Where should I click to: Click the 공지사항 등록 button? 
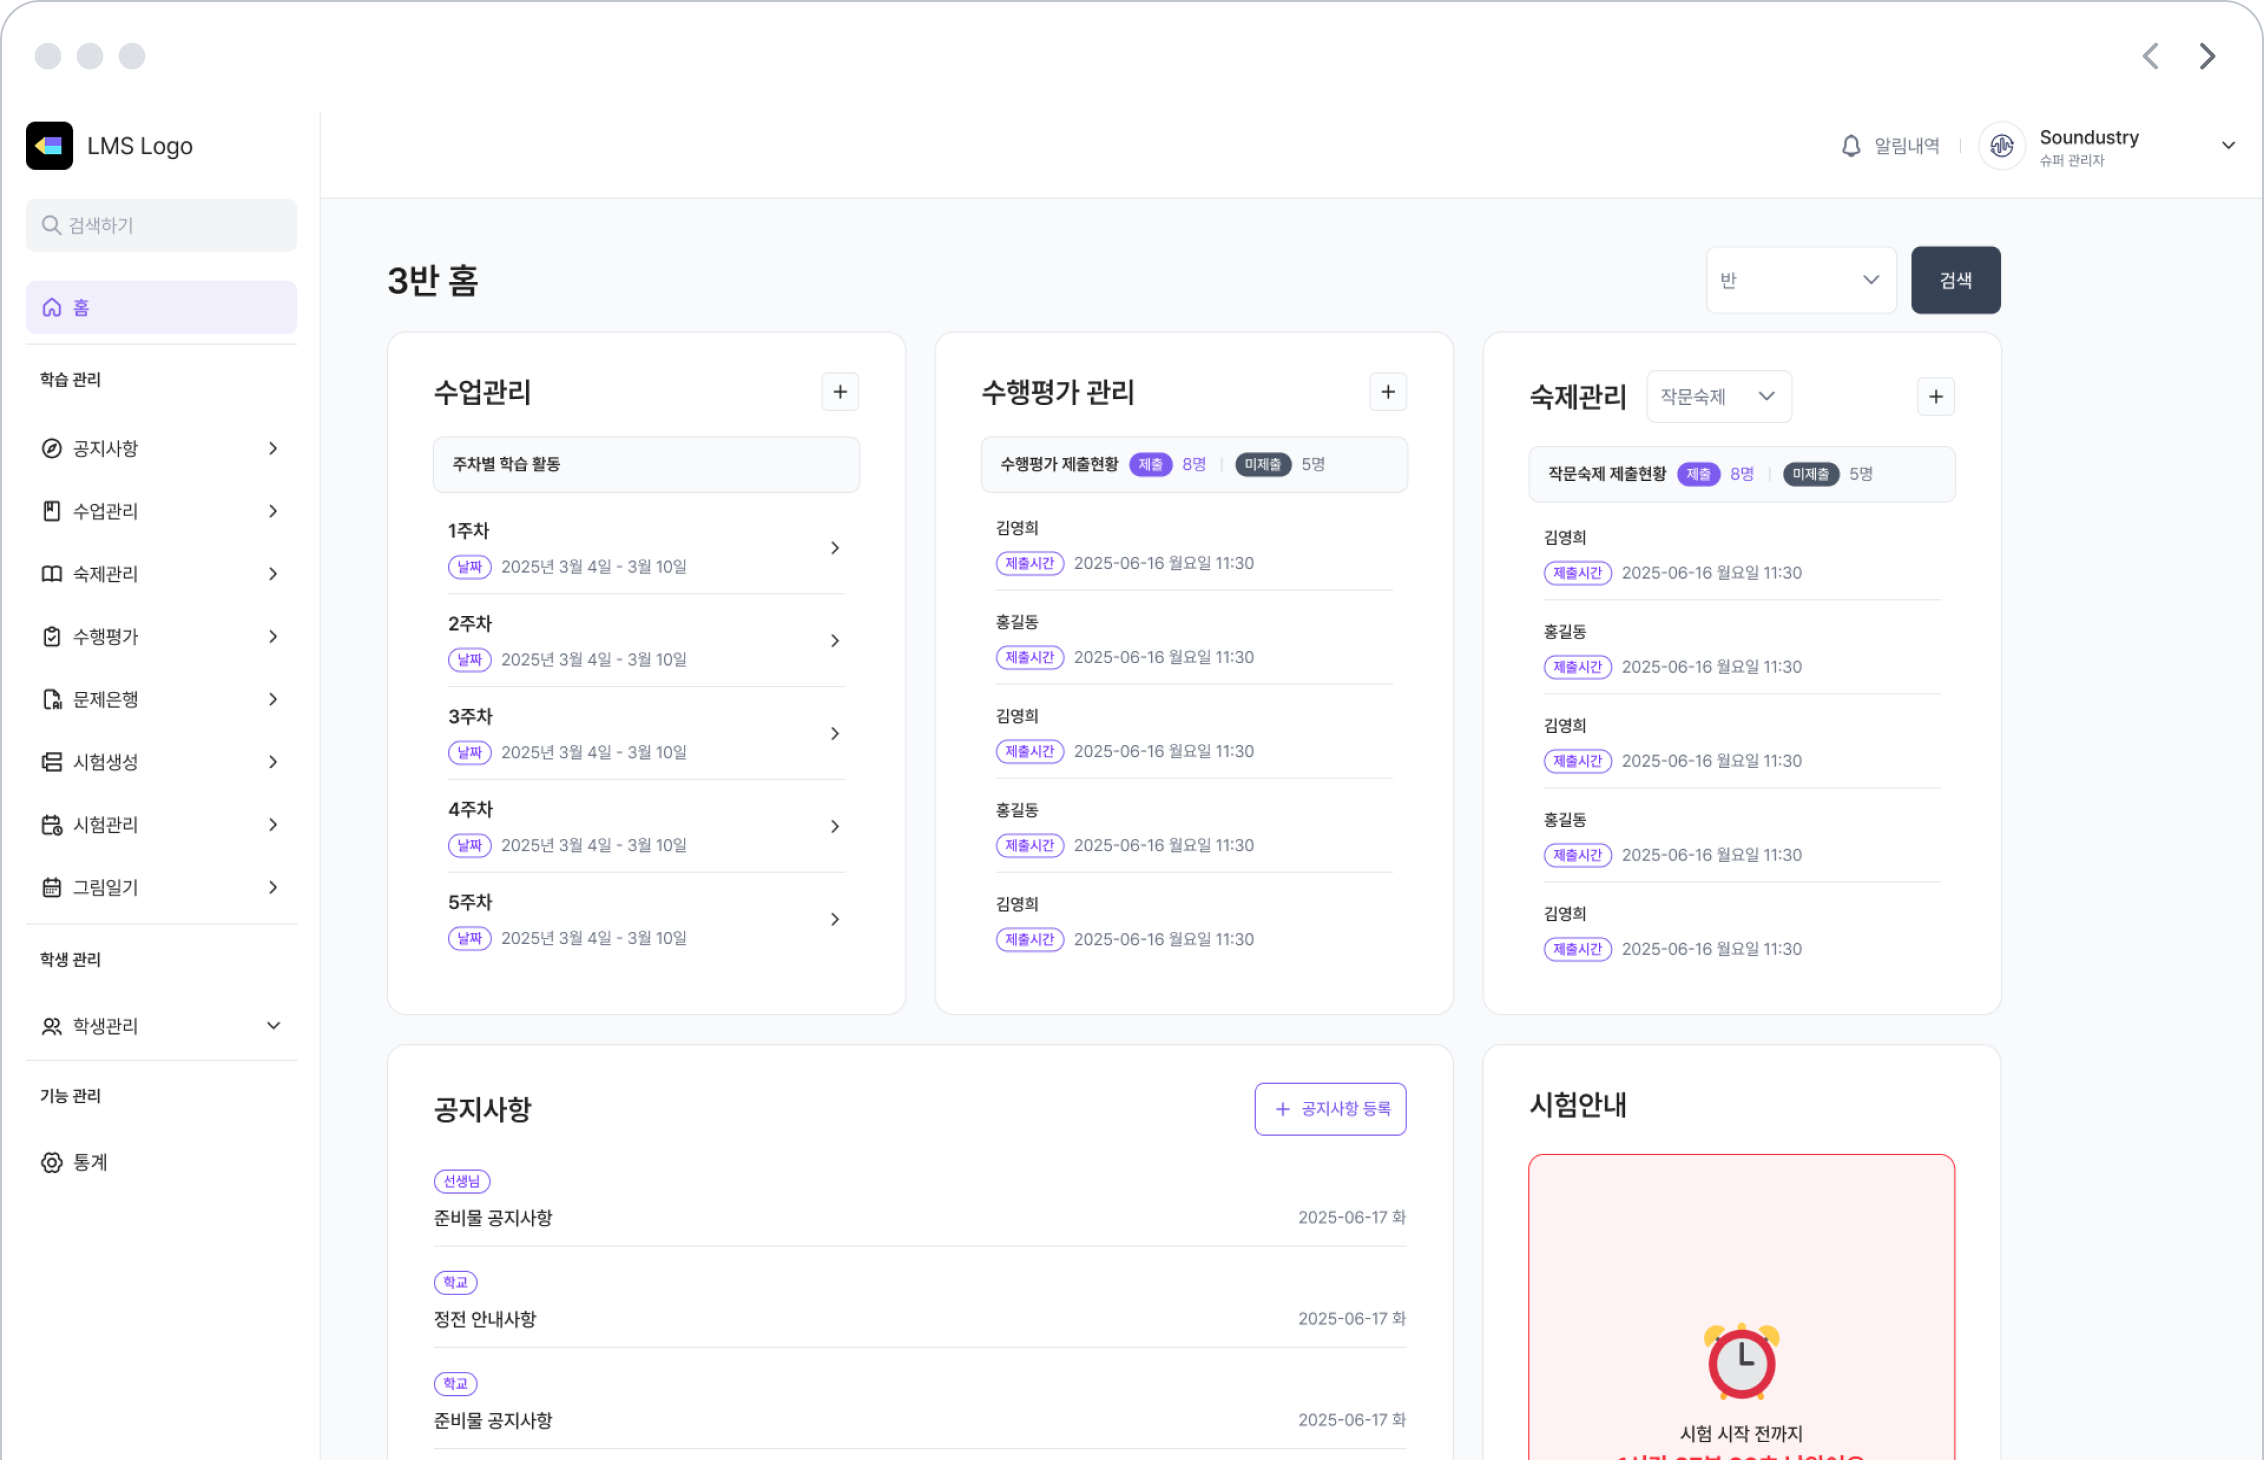(1330, 1109)
